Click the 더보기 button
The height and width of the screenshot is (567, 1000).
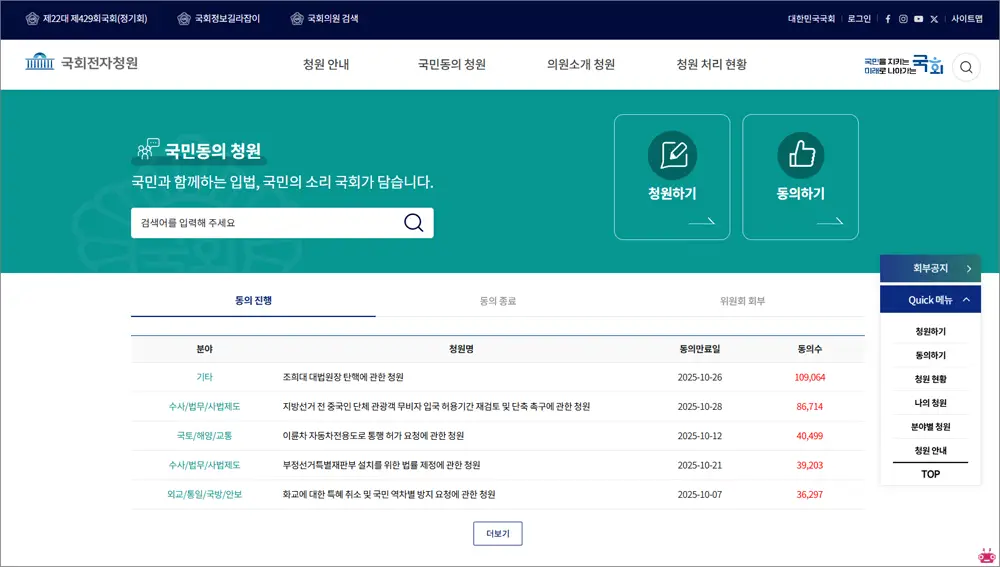click(x=497, y=534)
